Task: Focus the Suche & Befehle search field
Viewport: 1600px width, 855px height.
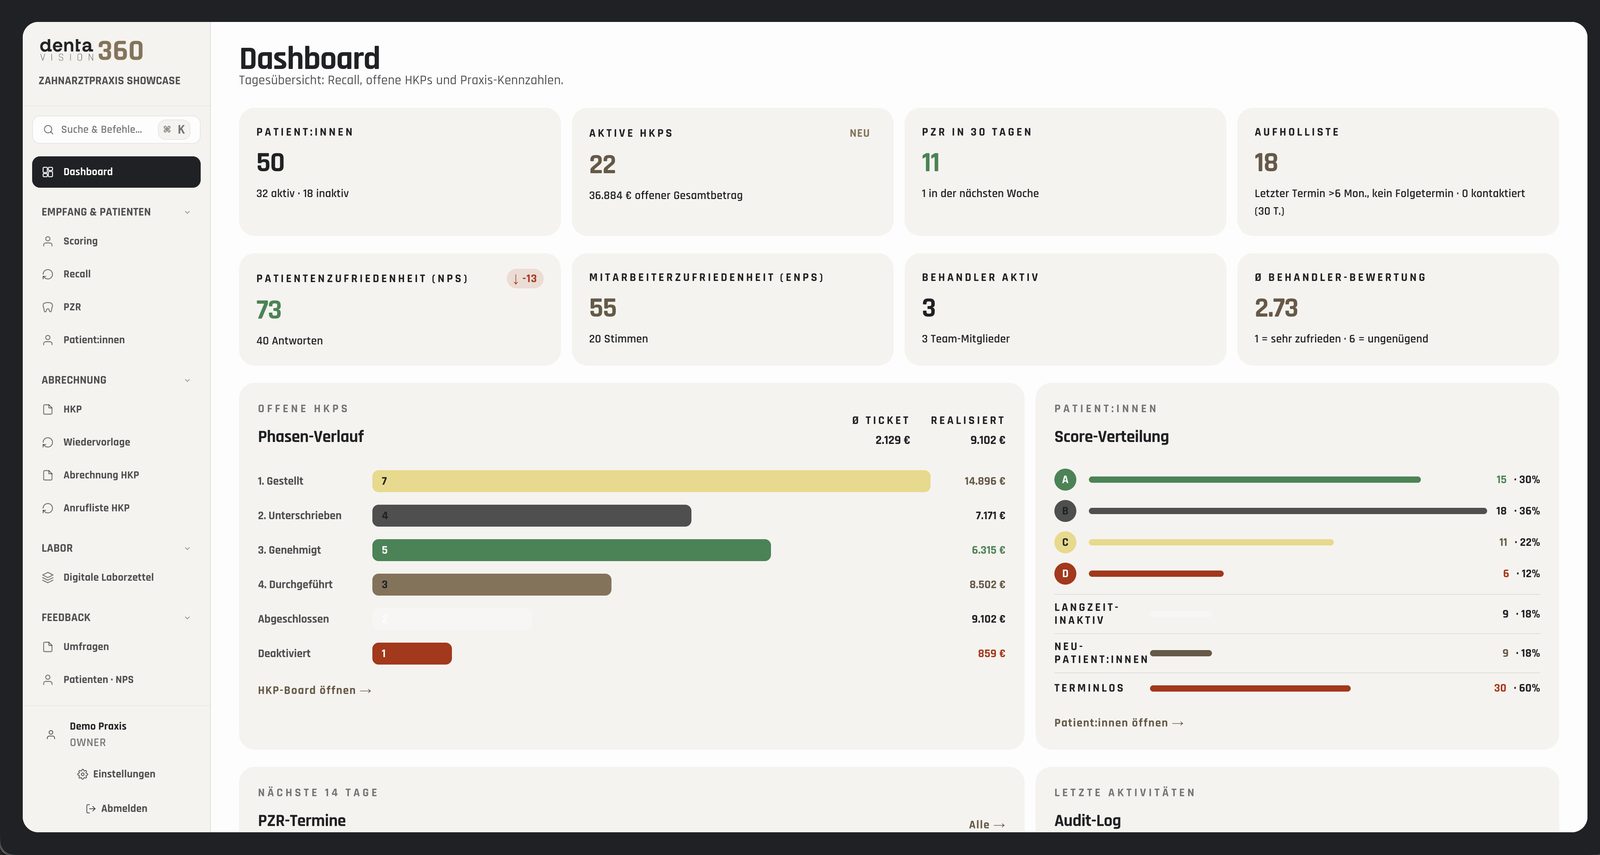Action: (x=116, y=130)
